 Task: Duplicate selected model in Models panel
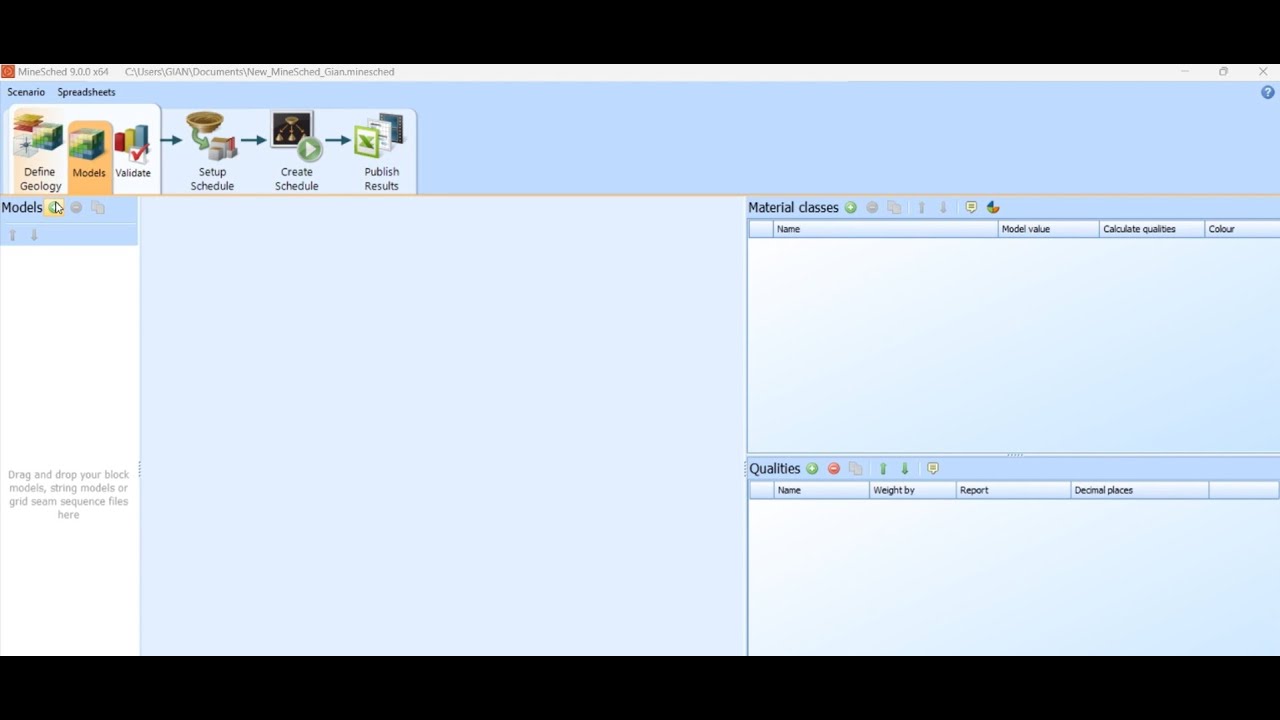[98, 207]
